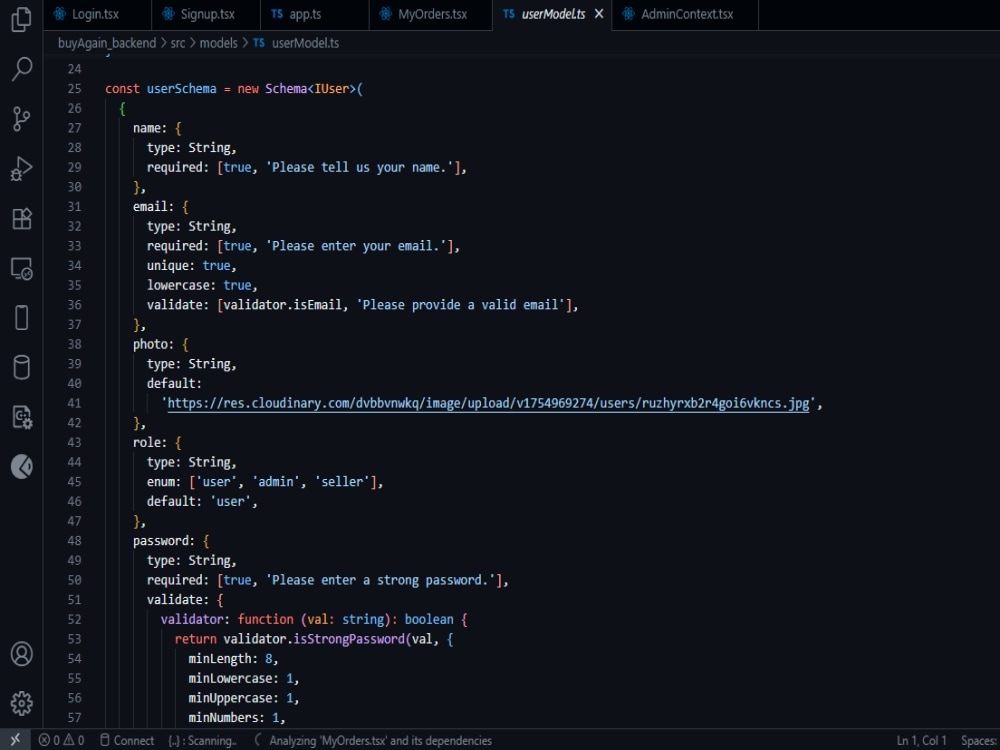Click the lowercase: true property
Viewport: 1000px width, 750px height.
pos(199,285)
